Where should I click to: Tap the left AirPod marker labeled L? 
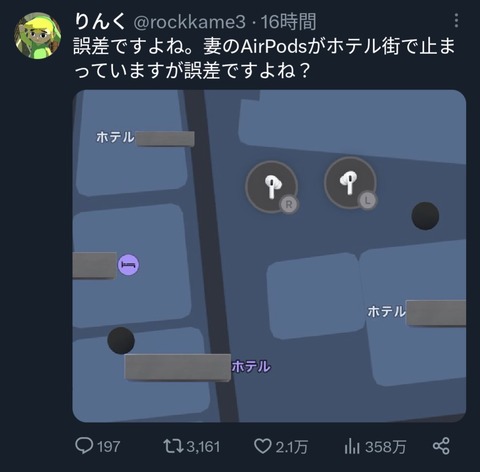pos(350,183)
